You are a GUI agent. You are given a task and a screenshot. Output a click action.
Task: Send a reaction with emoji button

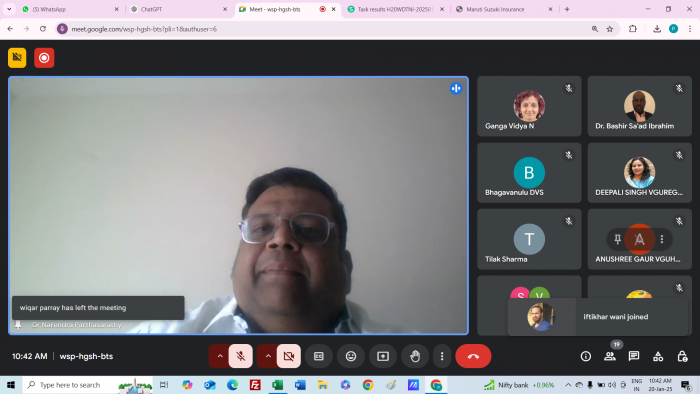351,356
